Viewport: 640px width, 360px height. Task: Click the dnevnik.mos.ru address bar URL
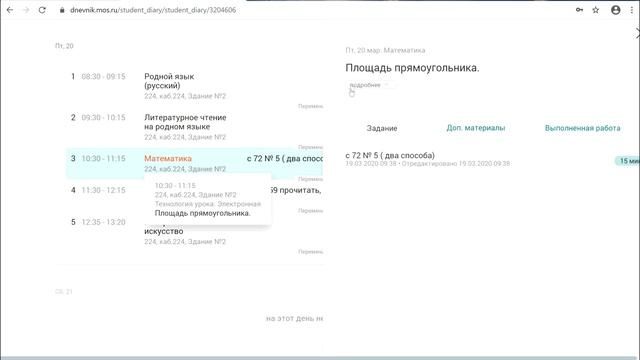point(153,10)
